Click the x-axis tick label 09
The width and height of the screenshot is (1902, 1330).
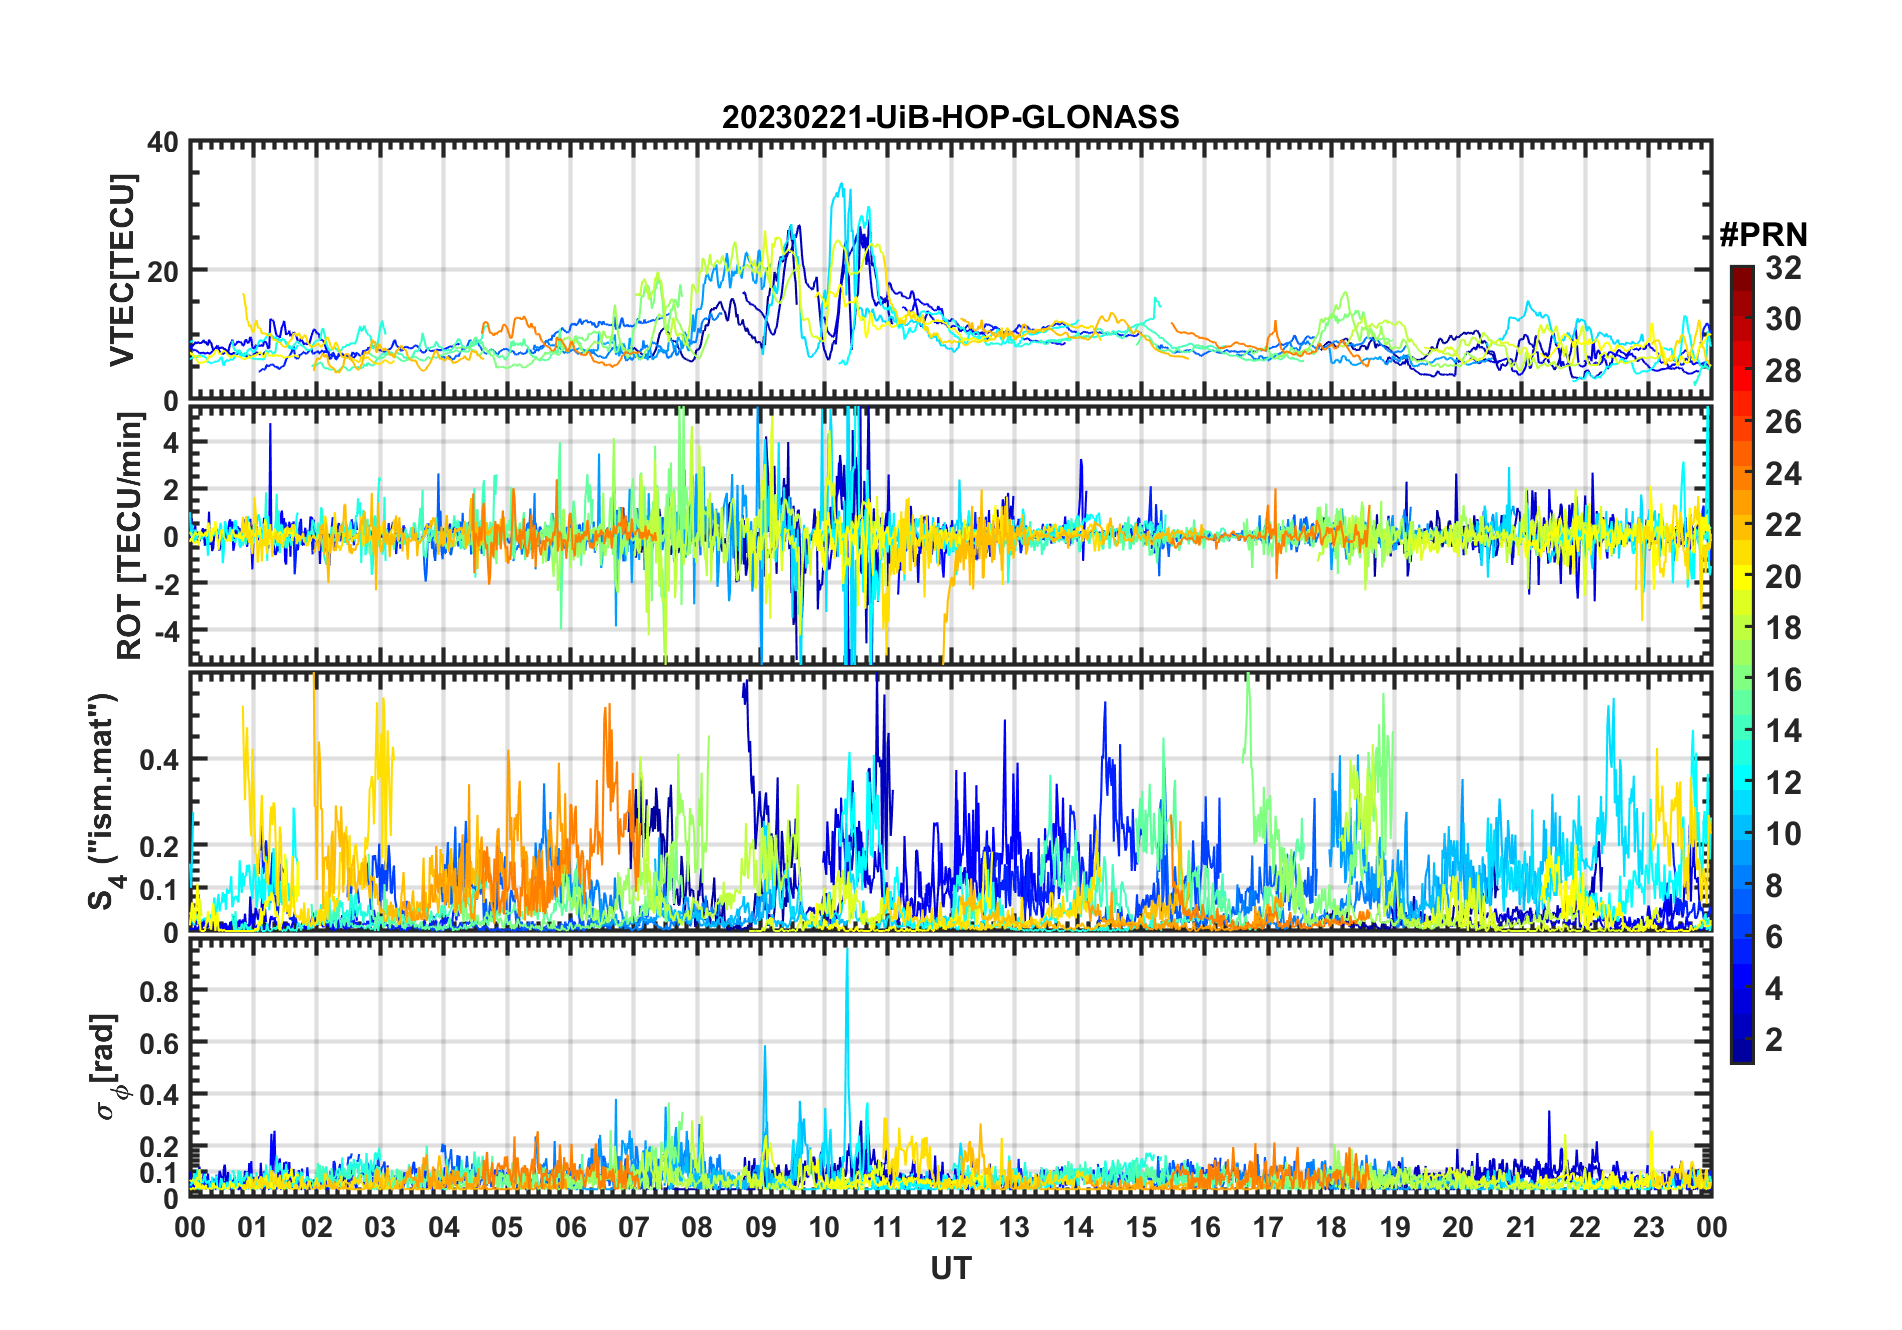pyautogui.click(x=760, y=1227)
